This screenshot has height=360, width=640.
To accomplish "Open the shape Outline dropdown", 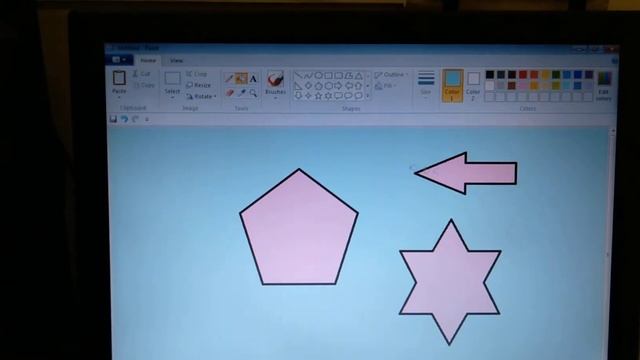I will [391, 75].
